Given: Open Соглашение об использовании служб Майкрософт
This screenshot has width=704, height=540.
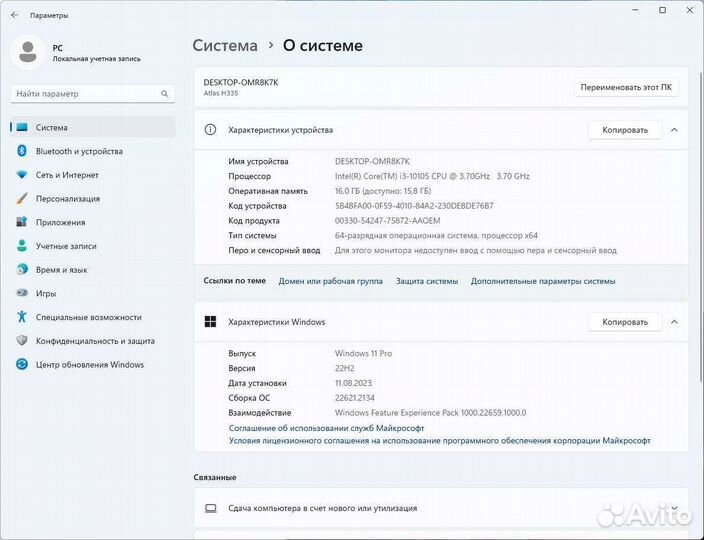Looking at the screenshot, I should tap(326, 428).
